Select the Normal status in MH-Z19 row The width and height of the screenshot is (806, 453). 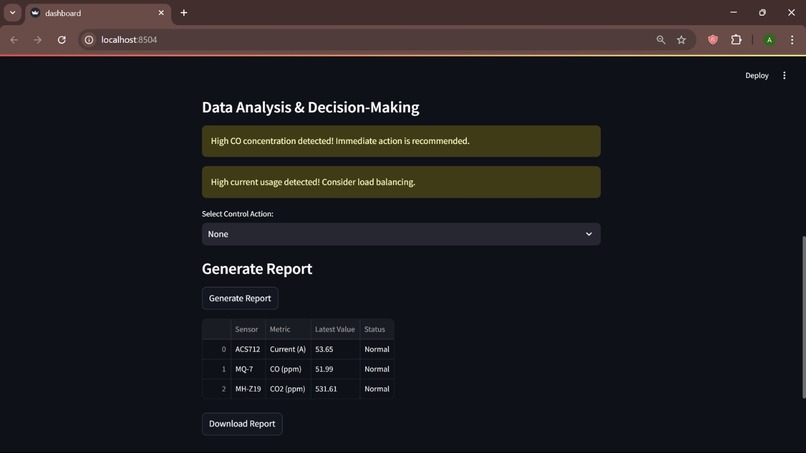coord(377,389)
